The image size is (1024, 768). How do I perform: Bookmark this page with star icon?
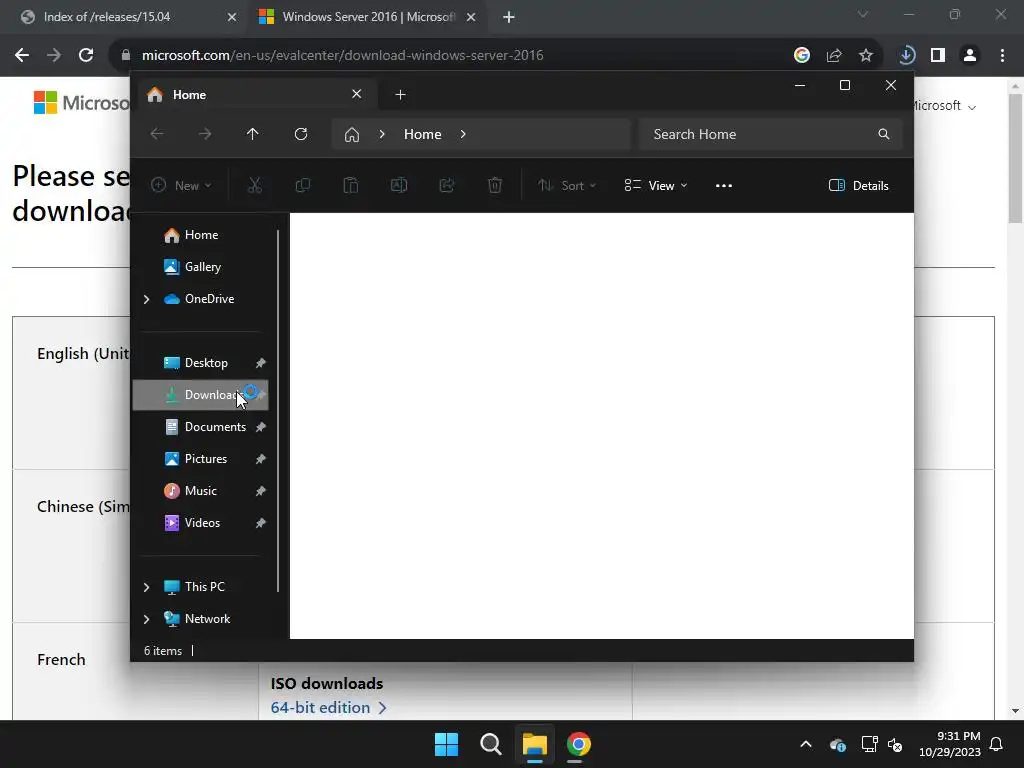(866, 56)
